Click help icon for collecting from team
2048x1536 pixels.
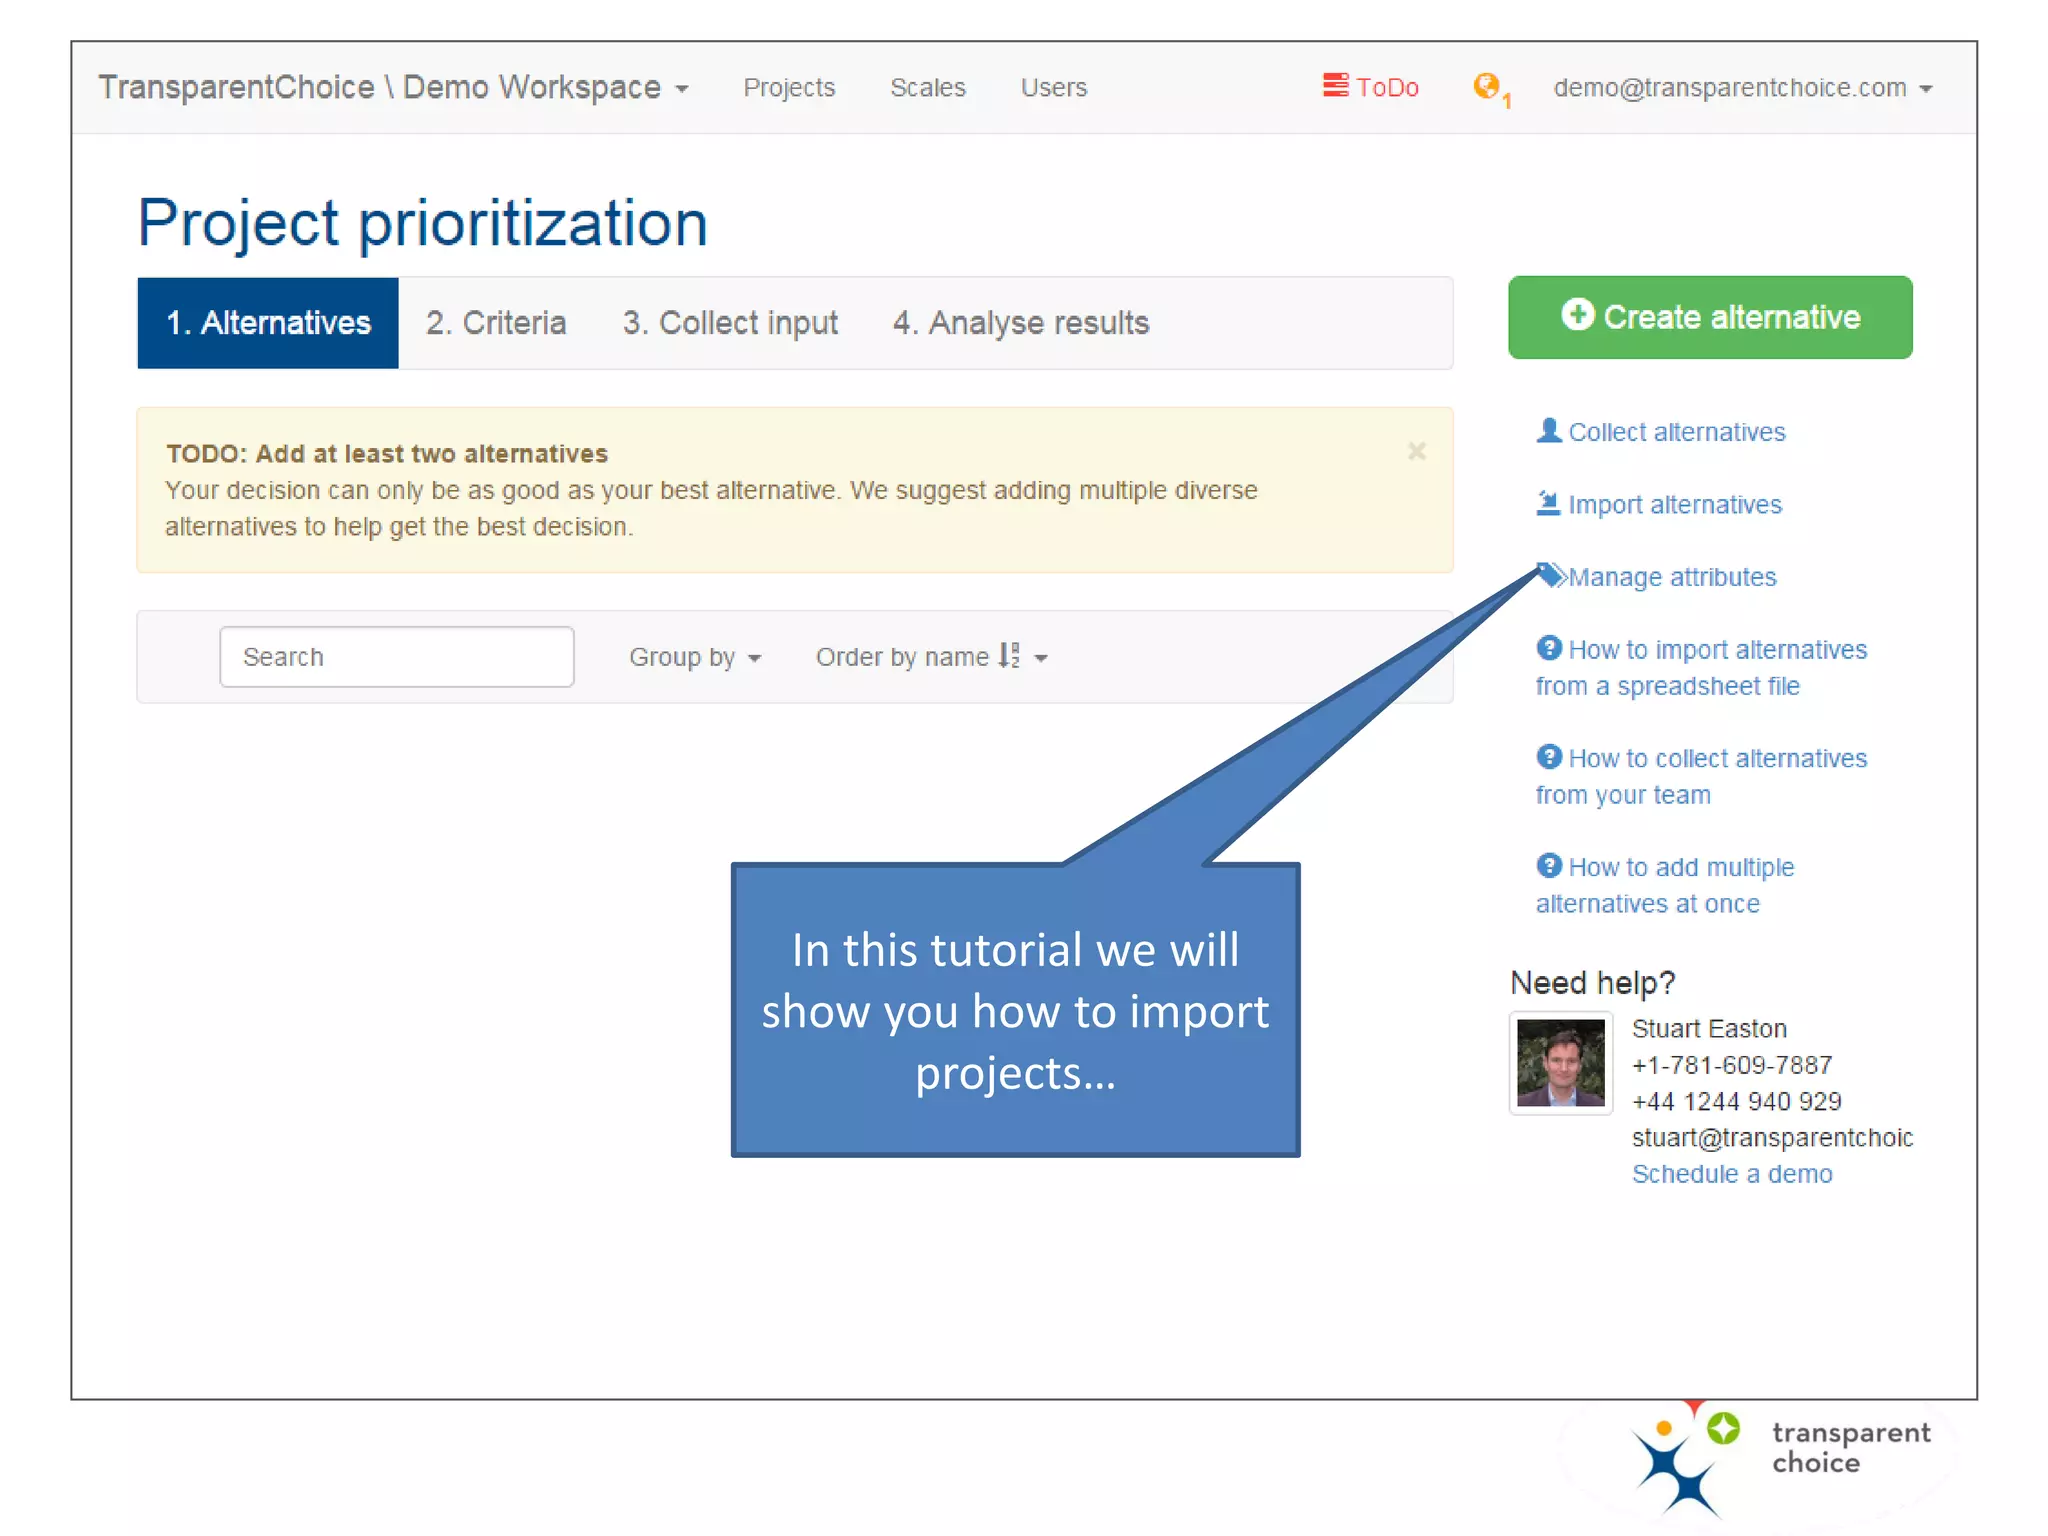coord(1549,757)
